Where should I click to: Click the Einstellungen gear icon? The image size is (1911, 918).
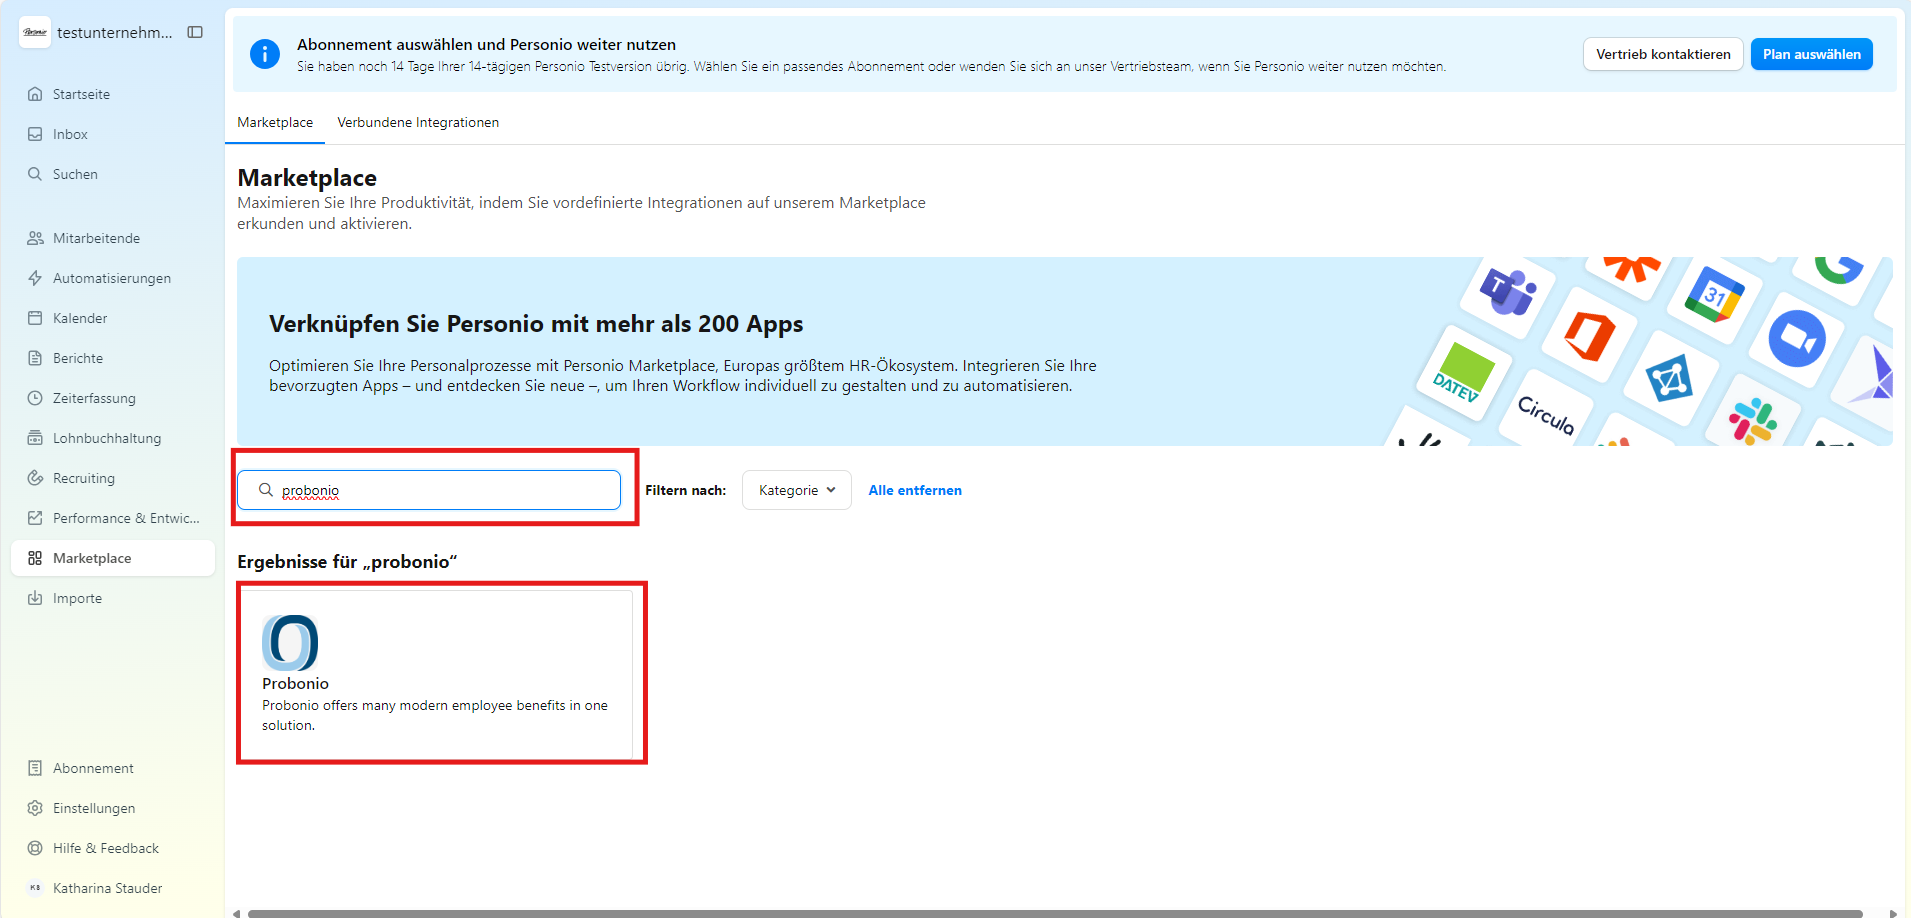[x=35, y=808]
